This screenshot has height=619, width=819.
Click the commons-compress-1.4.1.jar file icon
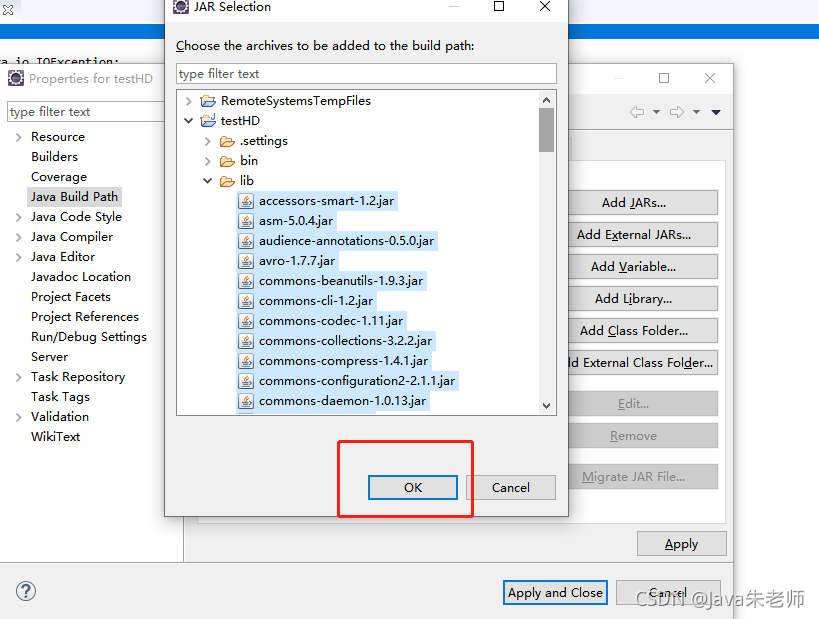click(x=246, y=361)
